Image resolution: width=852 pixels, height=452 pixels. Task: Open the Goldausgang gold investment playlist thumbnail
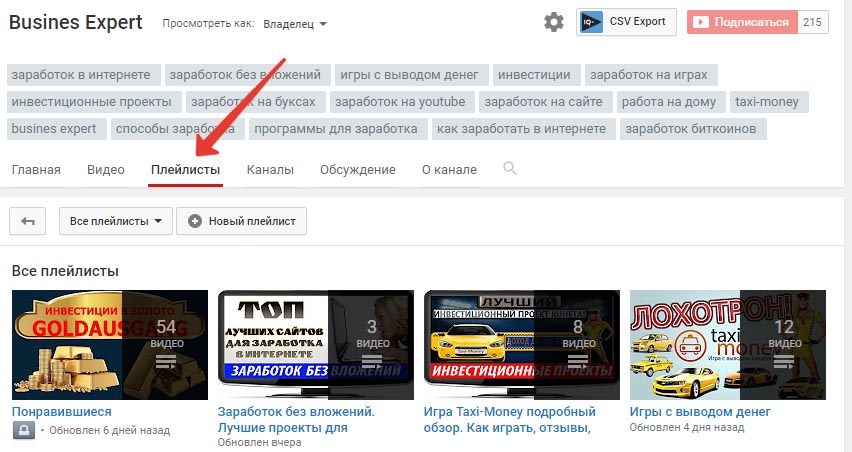(x=110, y=345)
